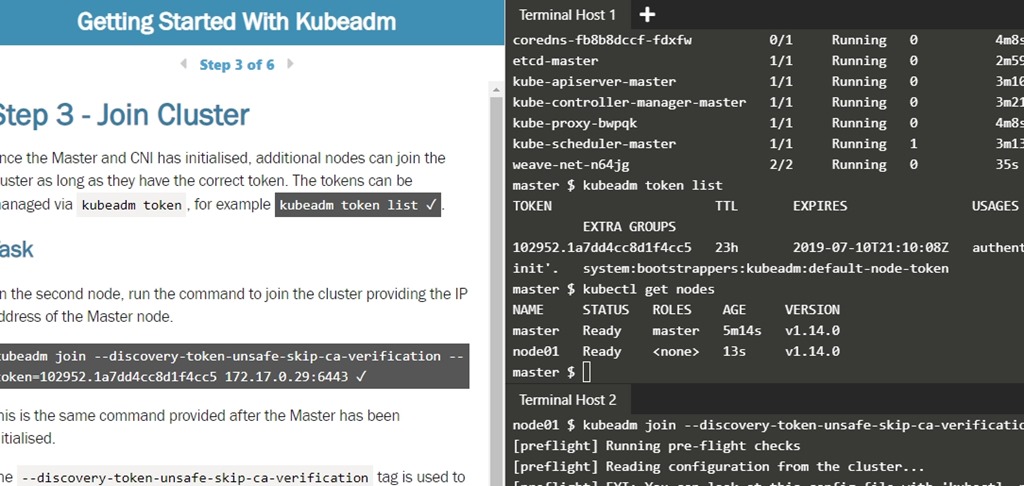Click checkmark on kubeadm token list command
Viewport: 1024px width, 486px height.
tap(430, 205)
